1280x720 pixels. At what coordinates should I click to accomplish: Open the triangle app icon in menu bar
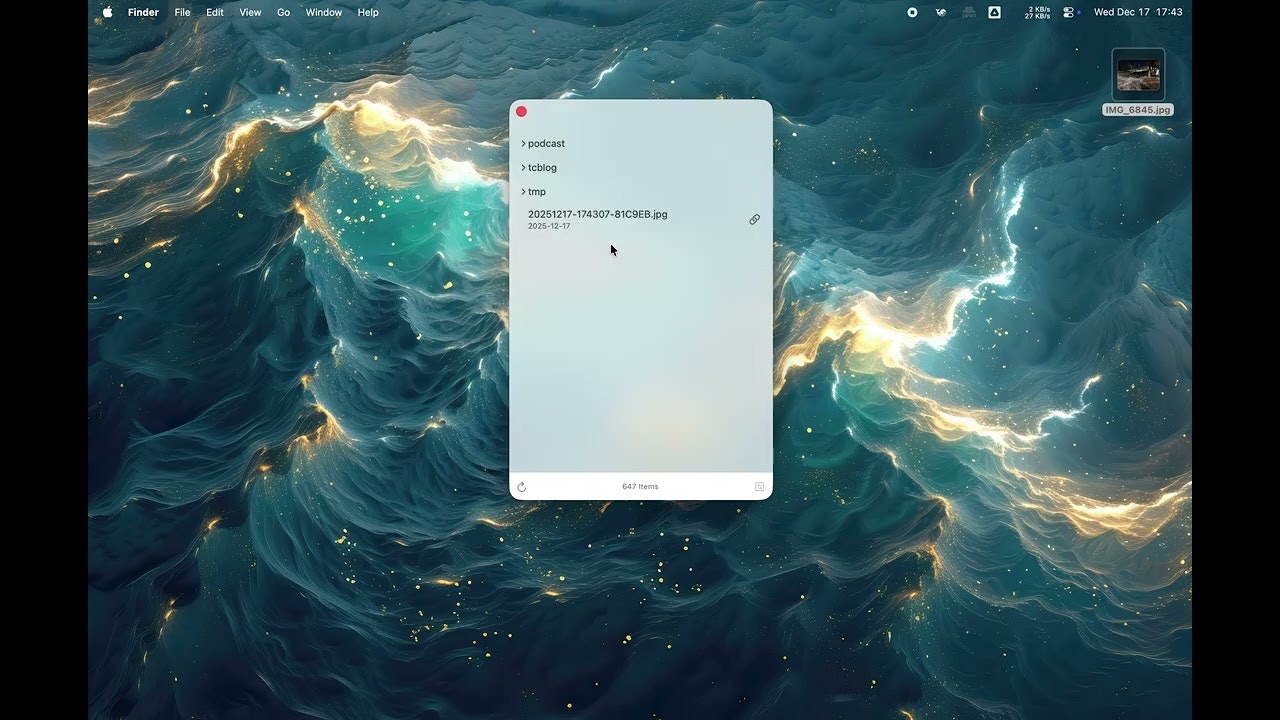click(x=994, y=12)
